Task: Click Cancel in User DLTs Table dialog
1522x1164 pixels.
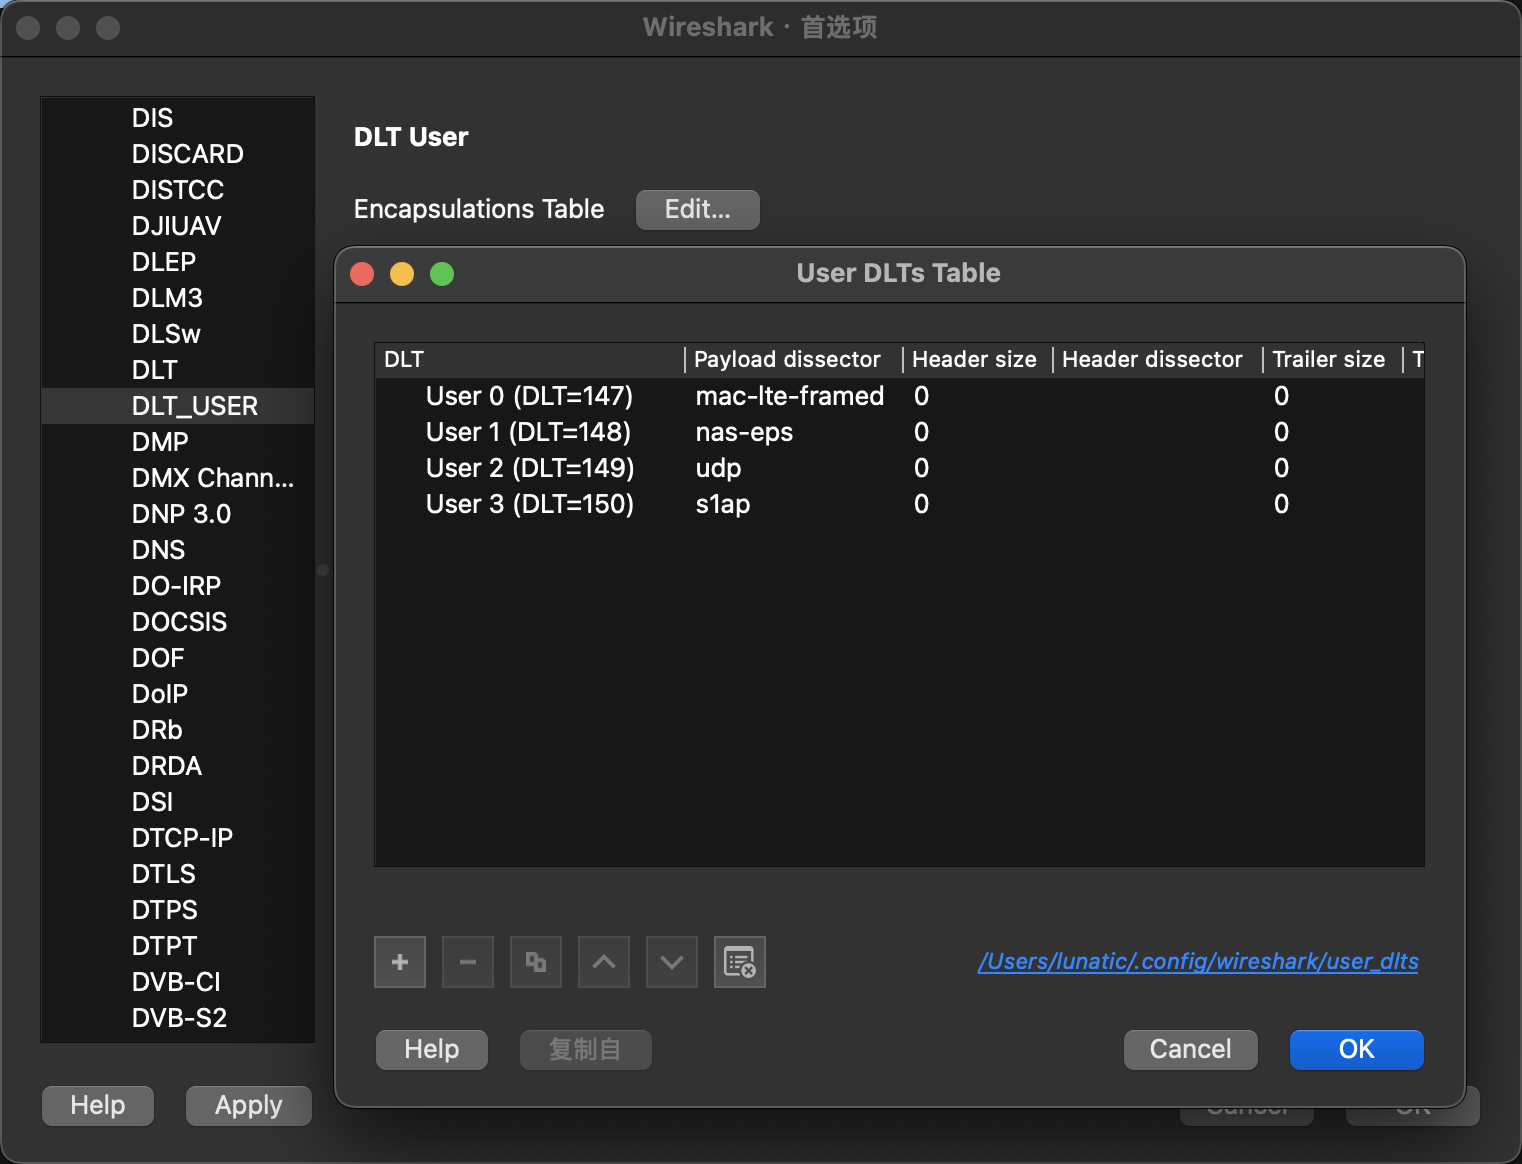Action: (1190, 1049)
